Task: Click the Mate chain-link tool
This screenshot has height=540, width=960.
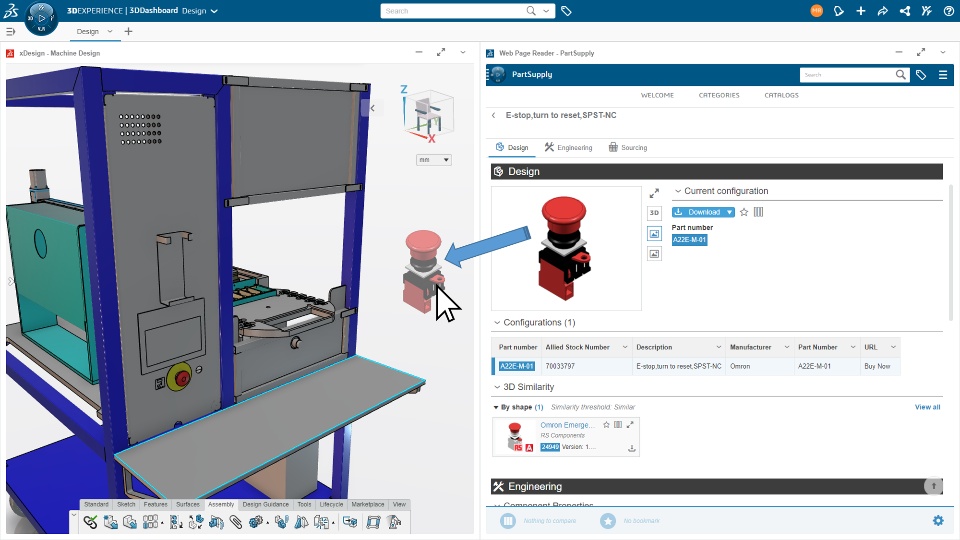Action: pos(91,522)
